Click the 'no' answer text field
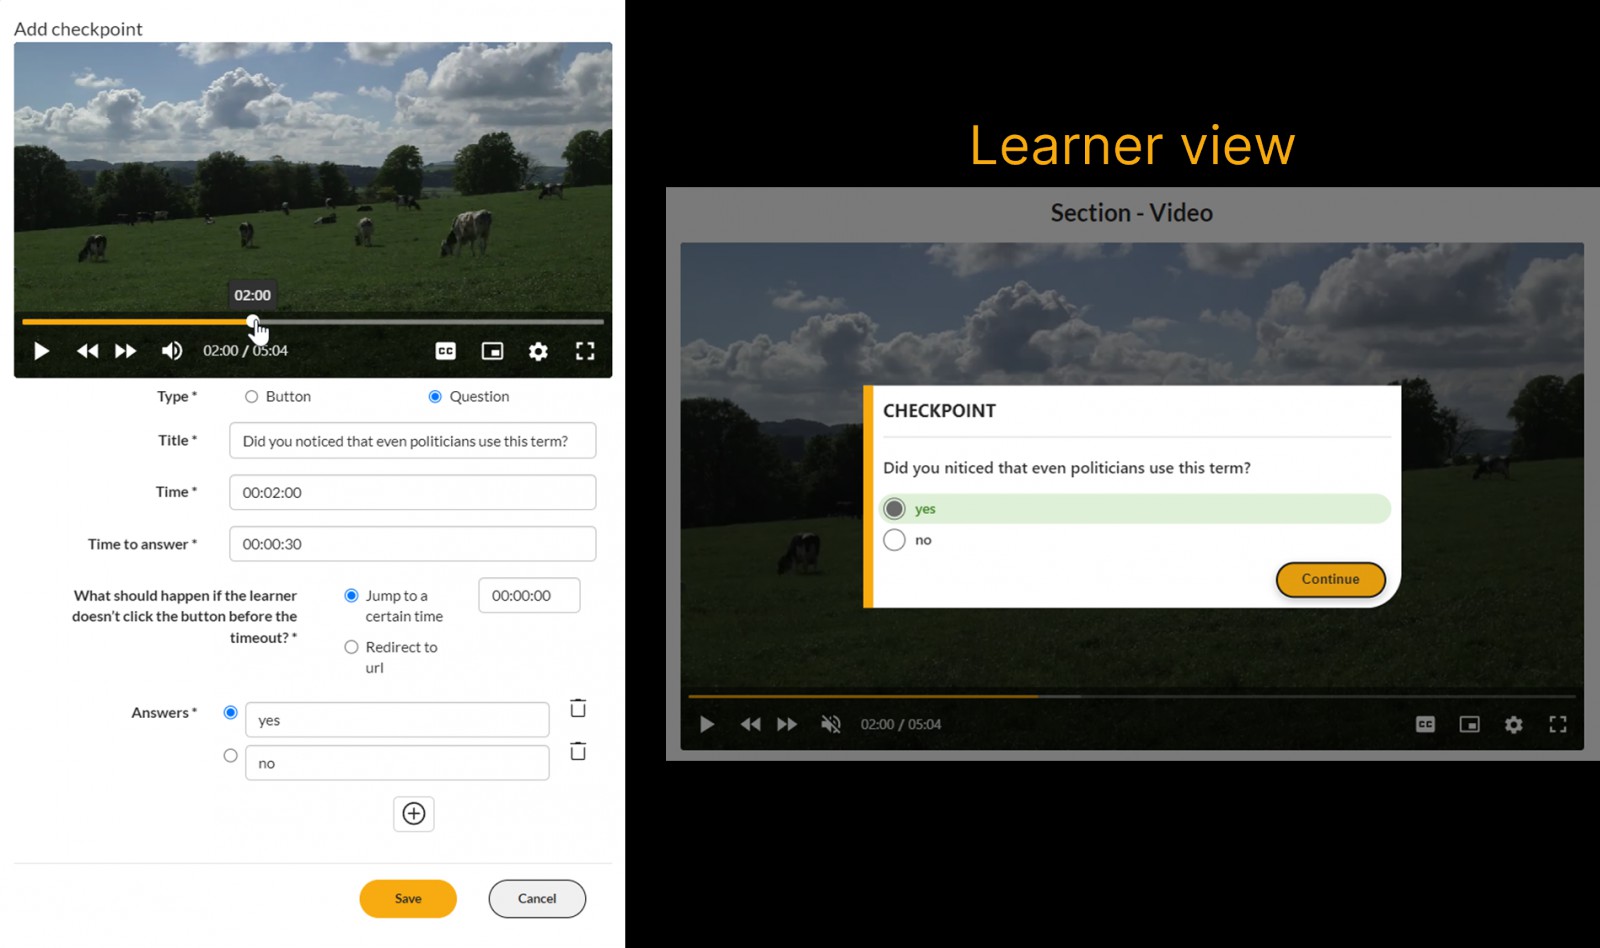Screen dimensions: 1600x948 point(397,763)
